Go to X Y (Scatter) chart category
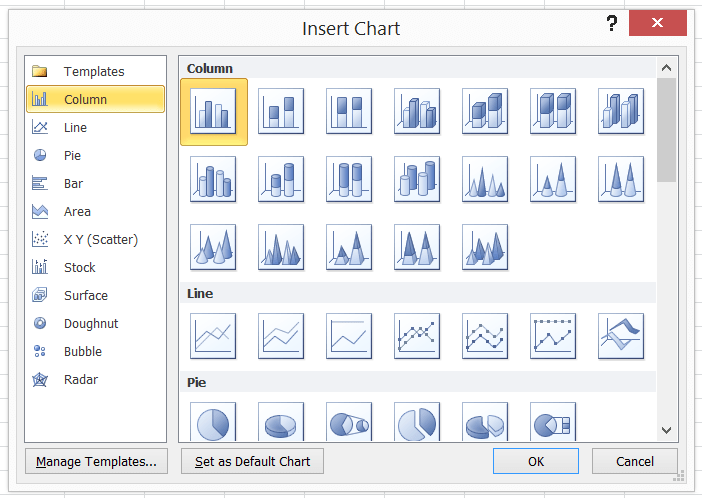The width and height of the screenshot is (702, 498). click(x=100, y=239)
